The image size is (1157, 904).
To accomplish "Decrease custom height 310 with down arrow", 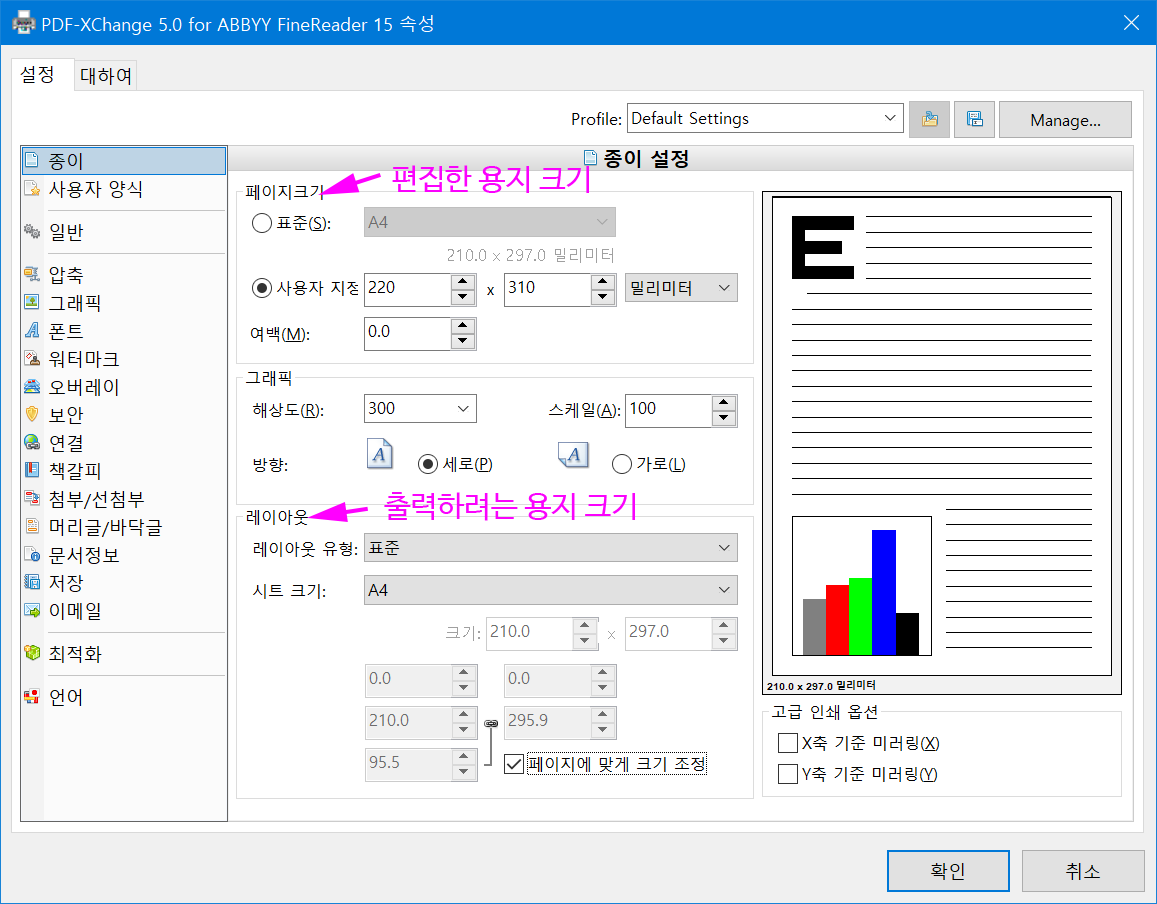I will (603, 297).
